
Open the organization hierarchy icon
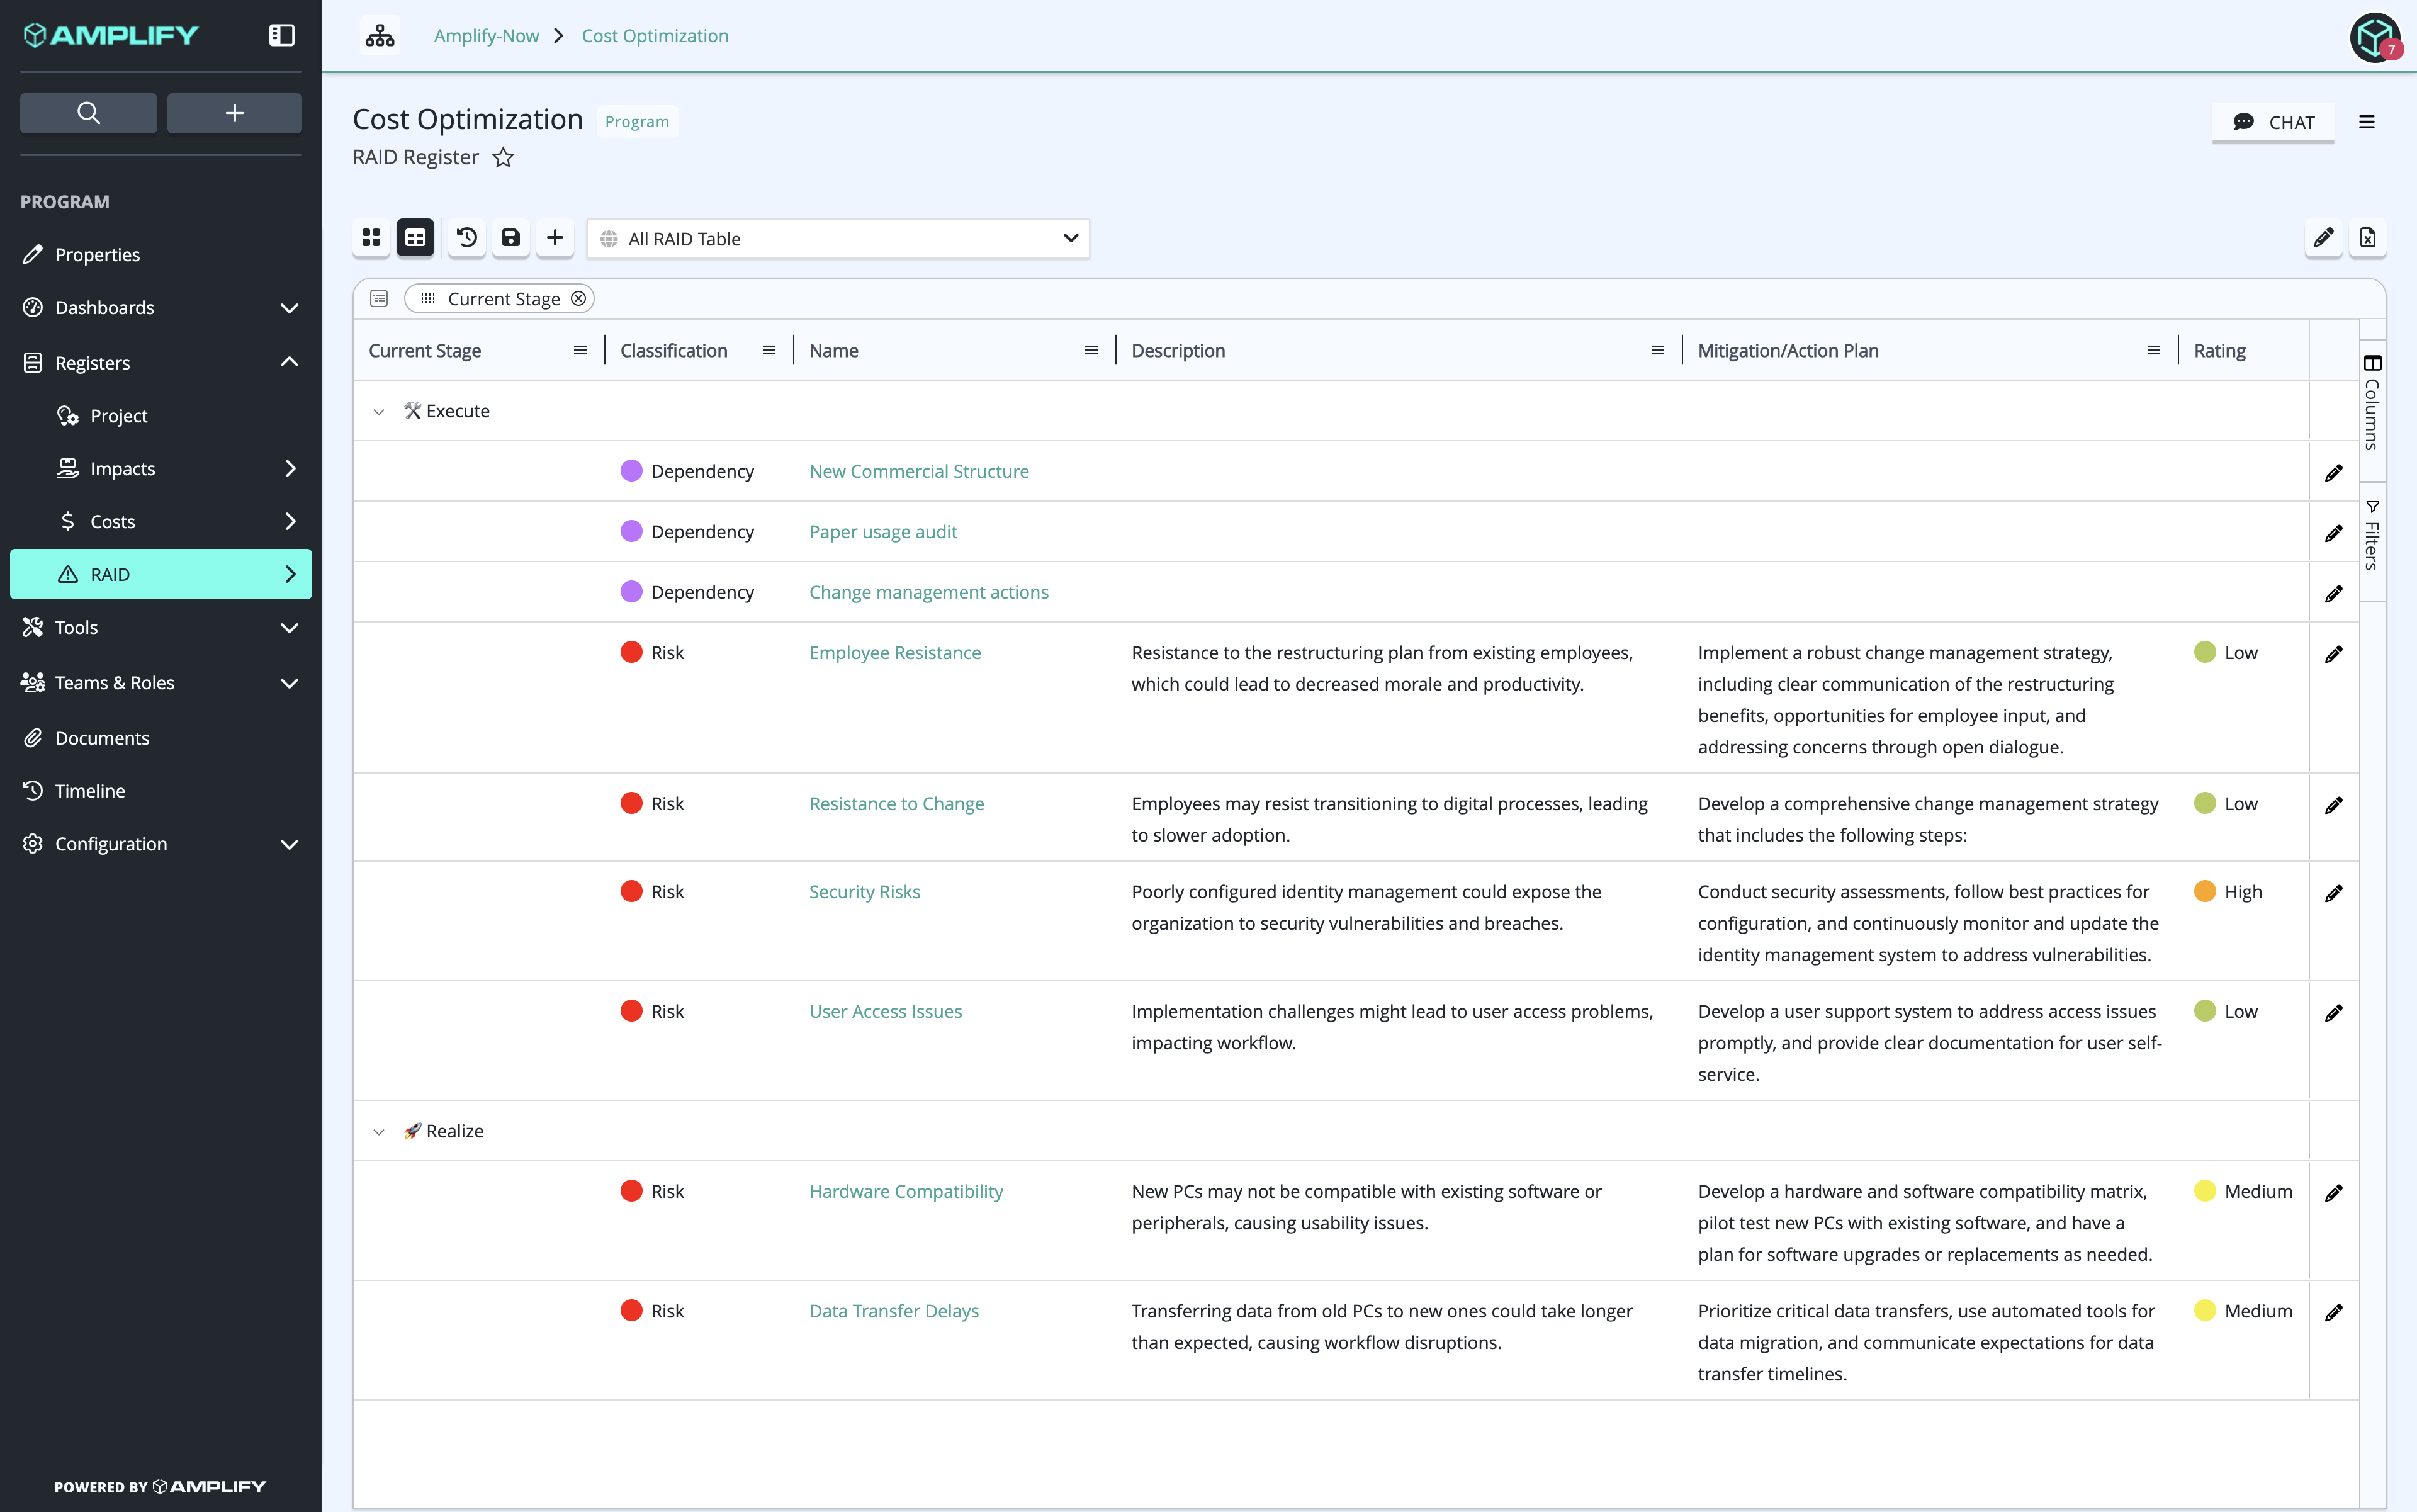(380, 36)
